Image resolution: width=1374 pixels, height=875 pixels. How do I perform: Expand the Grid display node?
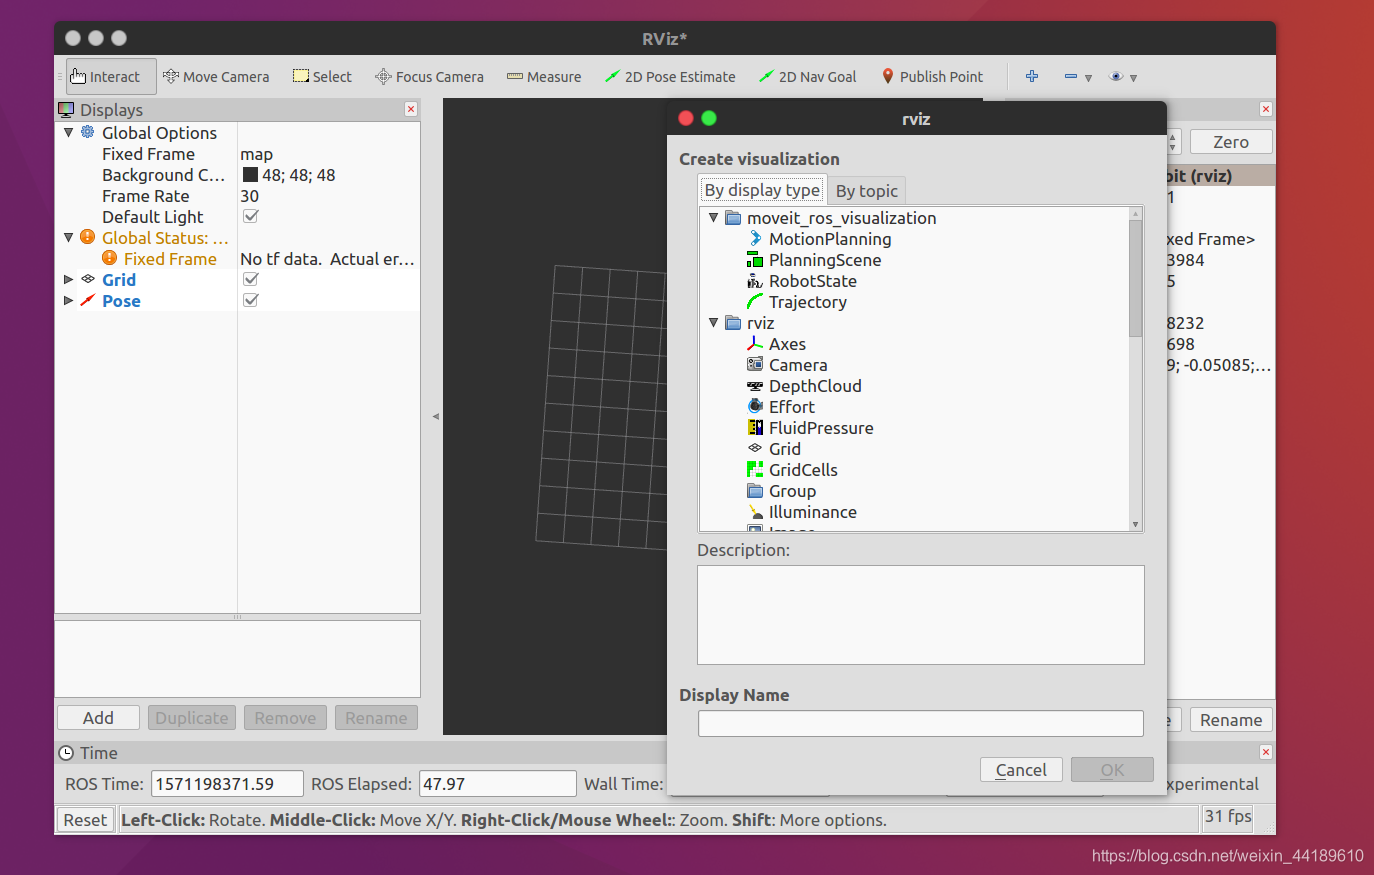coord(68,279)
